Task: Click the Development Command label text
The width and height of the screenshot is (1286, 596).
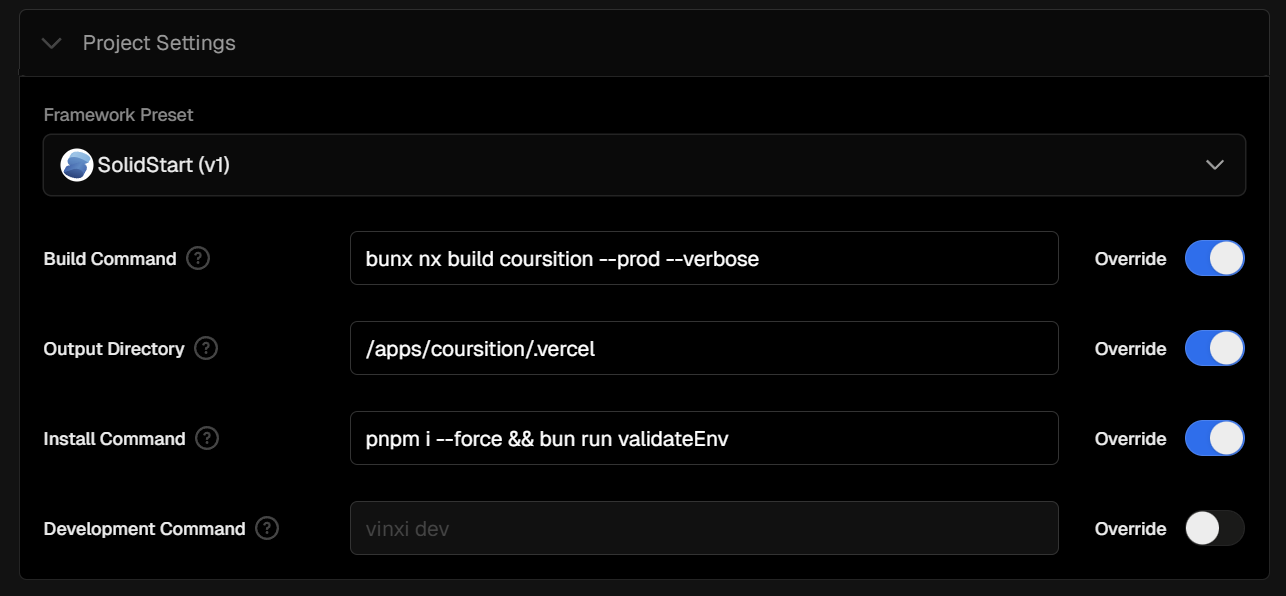Action: tap(145, 529)
